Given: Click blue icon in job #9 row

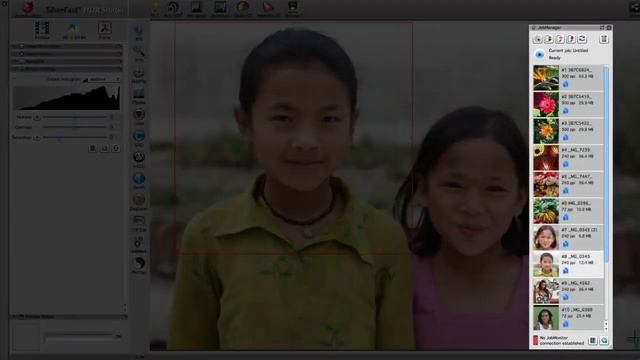Looking at the screenshot, I should (566, 298).
